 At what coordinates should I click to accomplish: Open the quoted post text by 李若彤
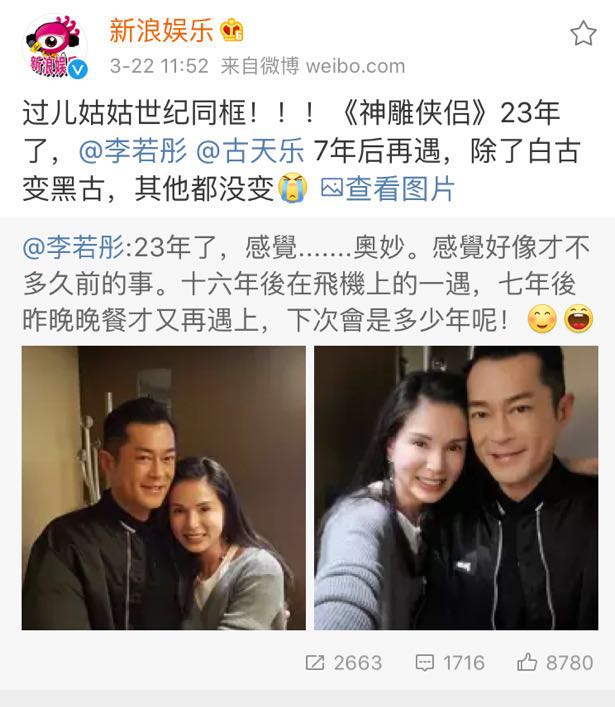click(308, 284)
